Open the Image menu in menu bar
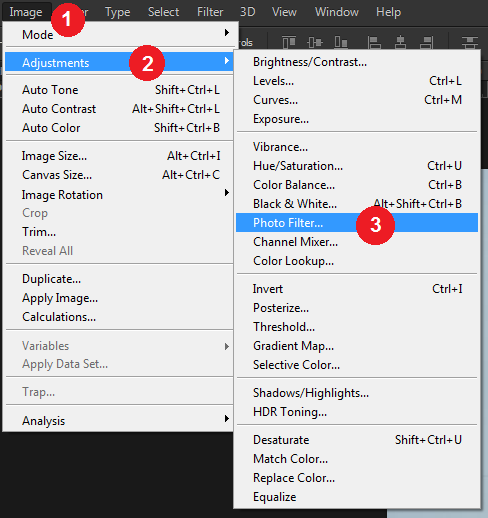Image resolution: width=488 pixels, height=518 pixels. pos(26,12)
